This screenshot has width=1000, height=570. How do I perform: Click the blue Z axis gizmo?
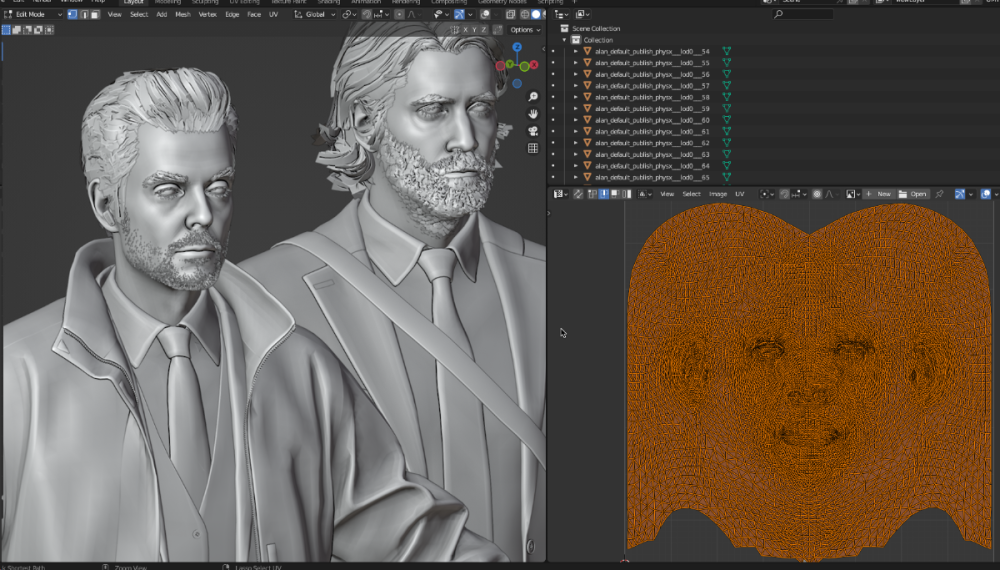[517, 47]
